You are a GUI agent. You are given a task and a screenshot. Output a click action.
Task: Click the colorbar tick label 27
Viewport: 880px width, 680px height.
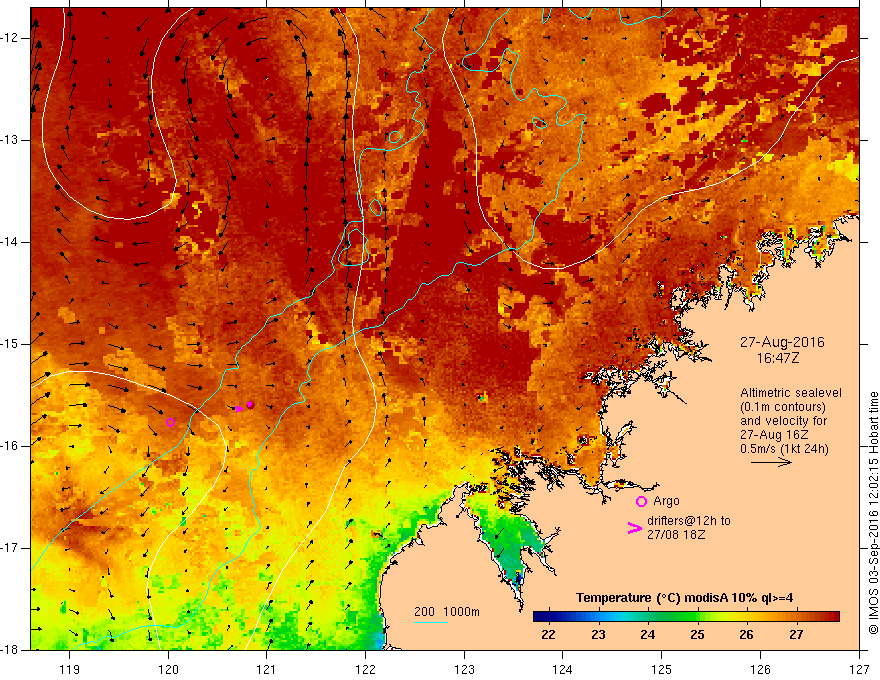pyautogui.click(x=796, y=635)
